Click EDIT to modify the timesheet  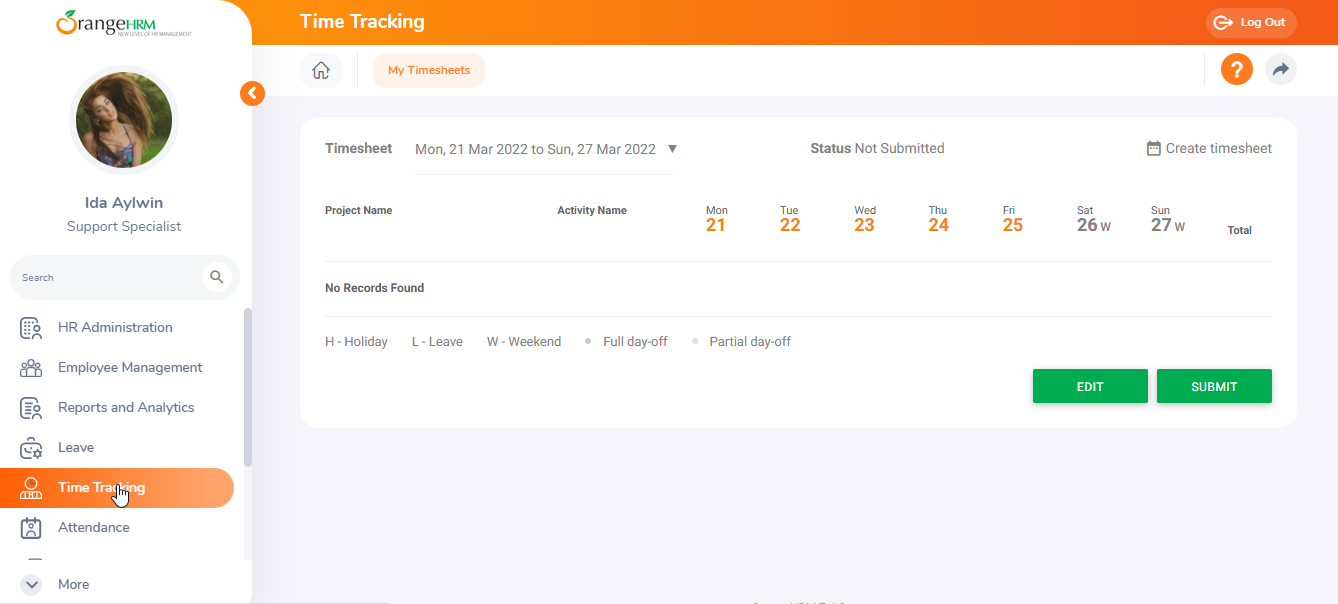pos(1090,386)
